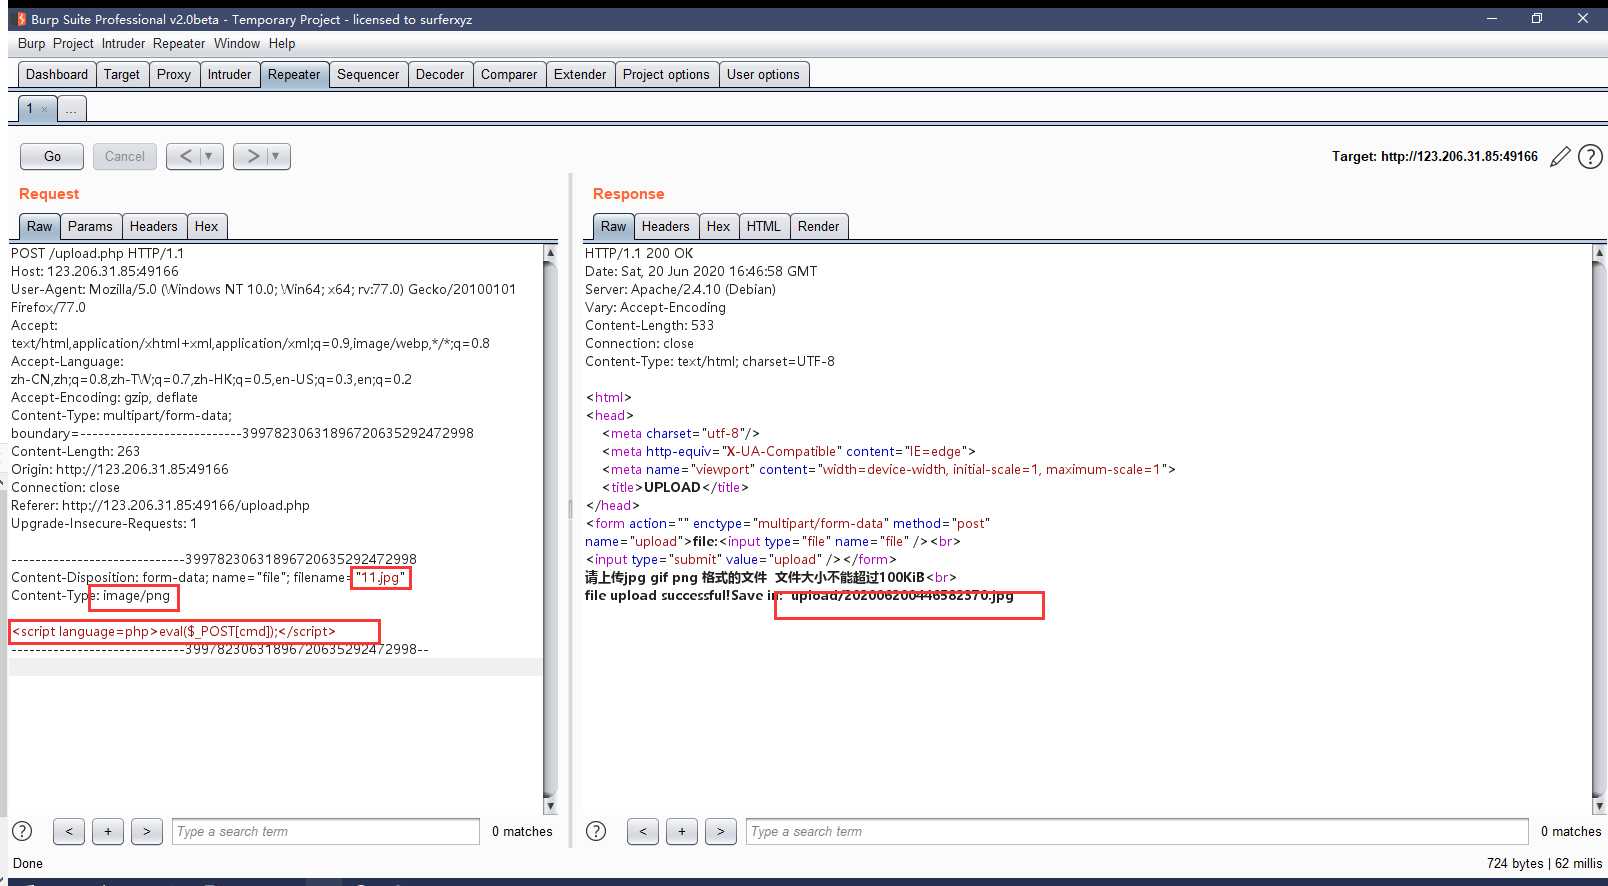This screenshot has width=1608, height=886.
Task: Switch to response Hex tab
Action: 718,226
